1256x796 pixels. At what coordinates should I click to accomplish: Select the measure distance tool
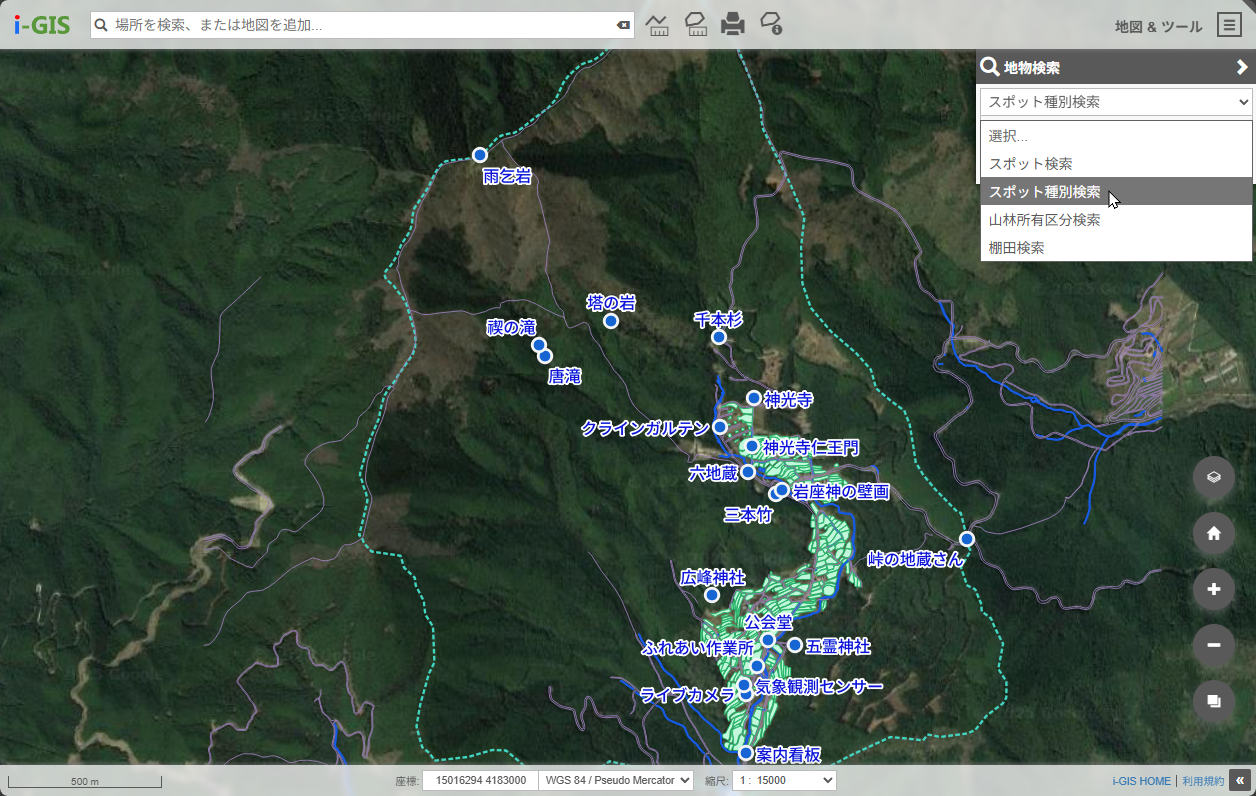657,25
